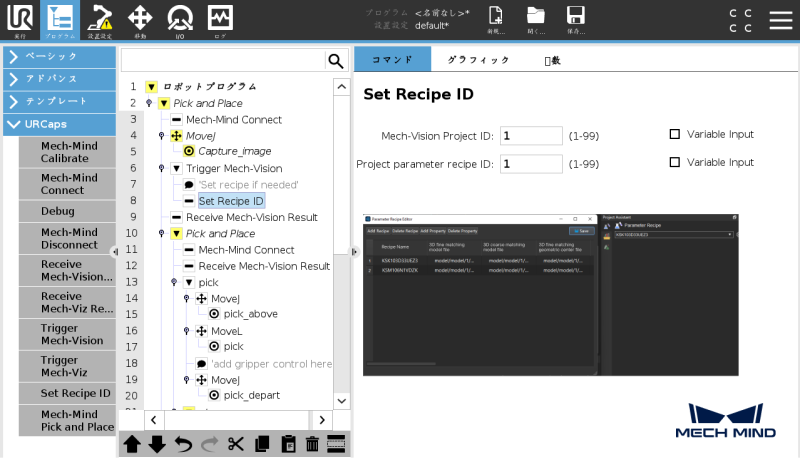The height and width of the screenshot is (458, 800).
Task: Enable Variable Input for recipe ID
Action: pos(674,162)
